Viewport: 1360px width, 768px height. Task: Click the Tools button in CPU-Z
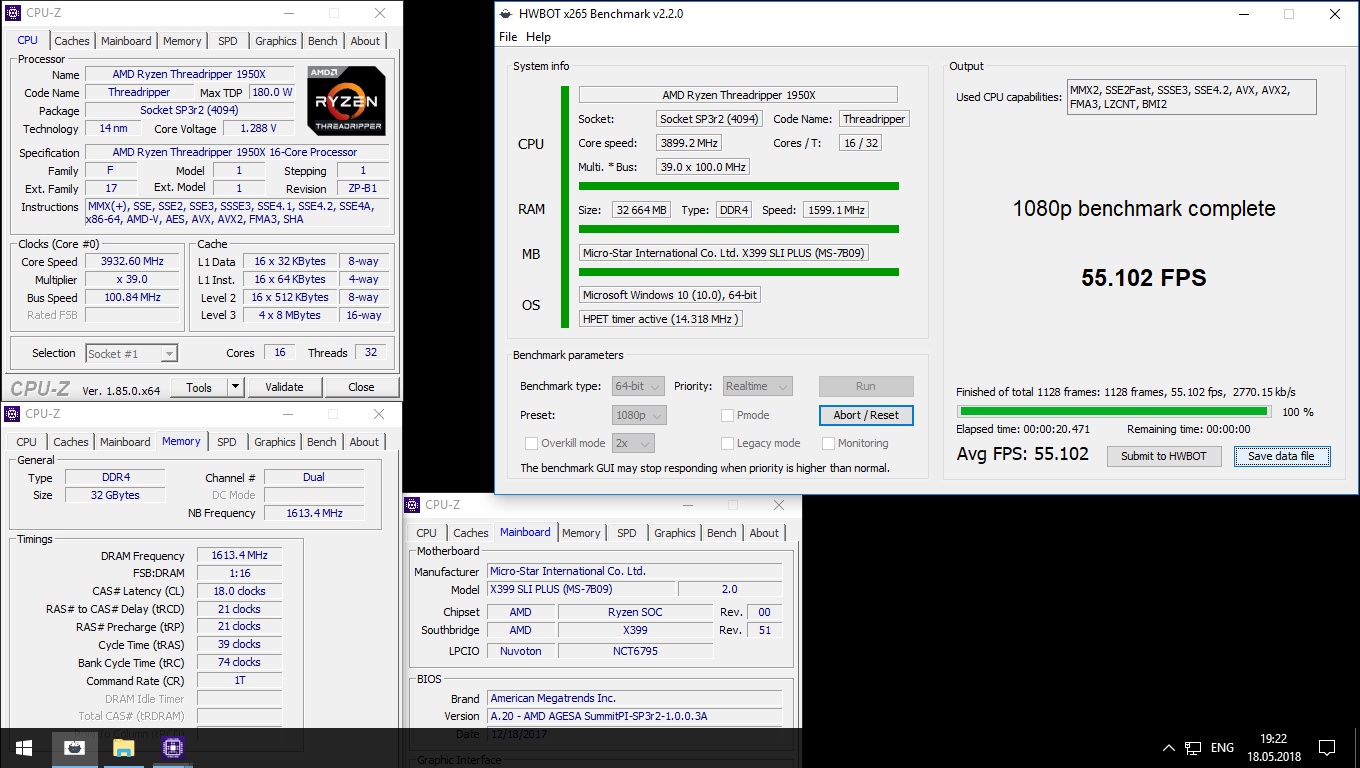point(199,387)
